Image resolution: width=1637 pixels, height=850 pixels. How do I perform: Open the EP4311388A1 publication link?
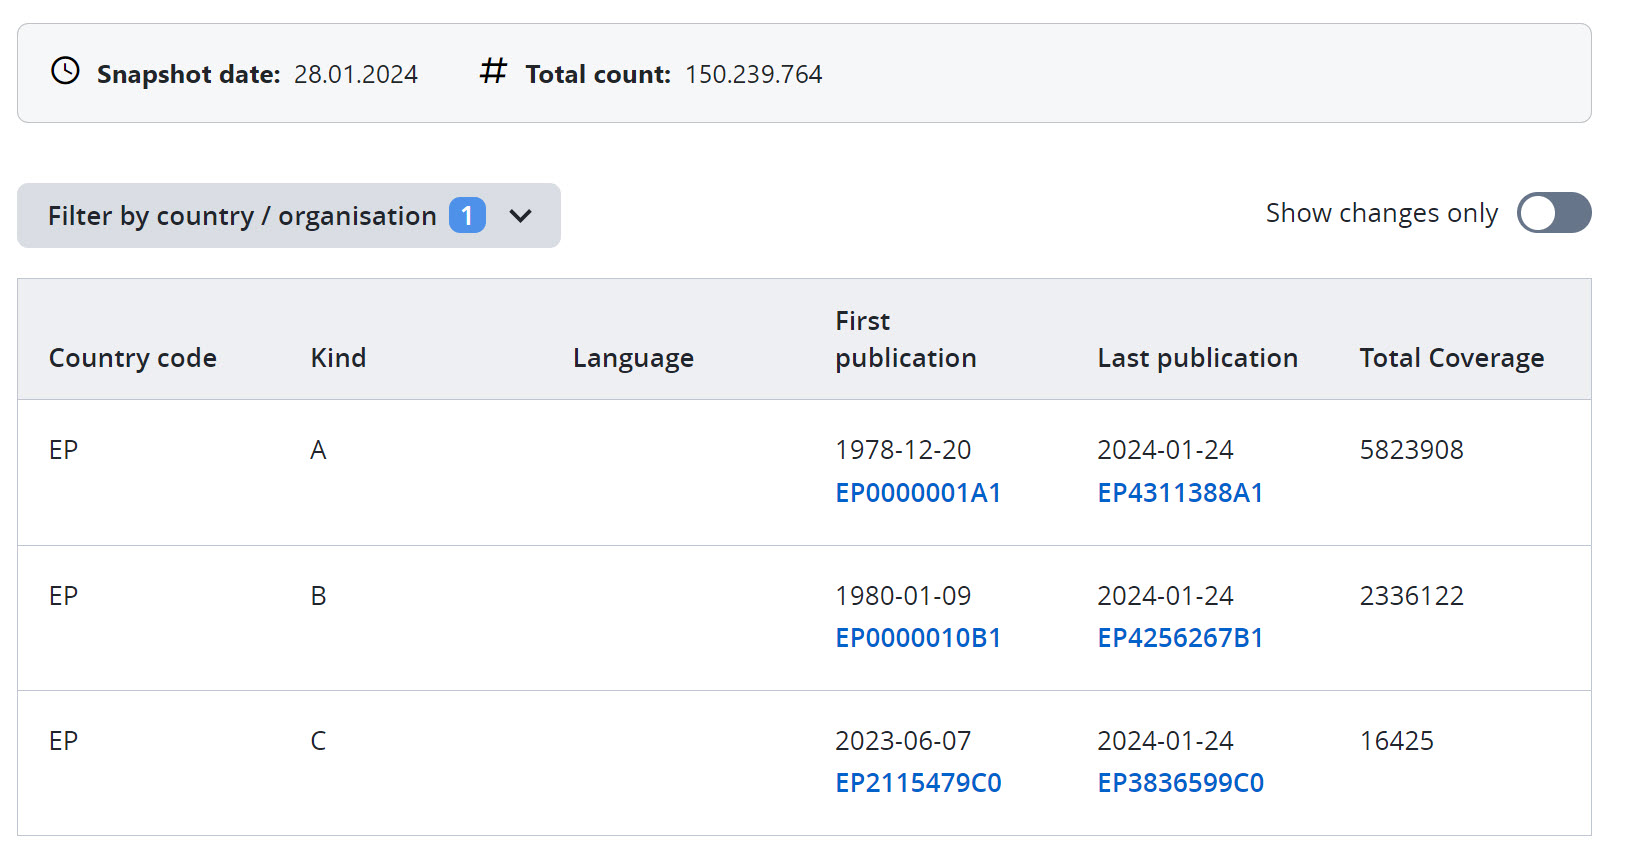[x=1180, y=493]
